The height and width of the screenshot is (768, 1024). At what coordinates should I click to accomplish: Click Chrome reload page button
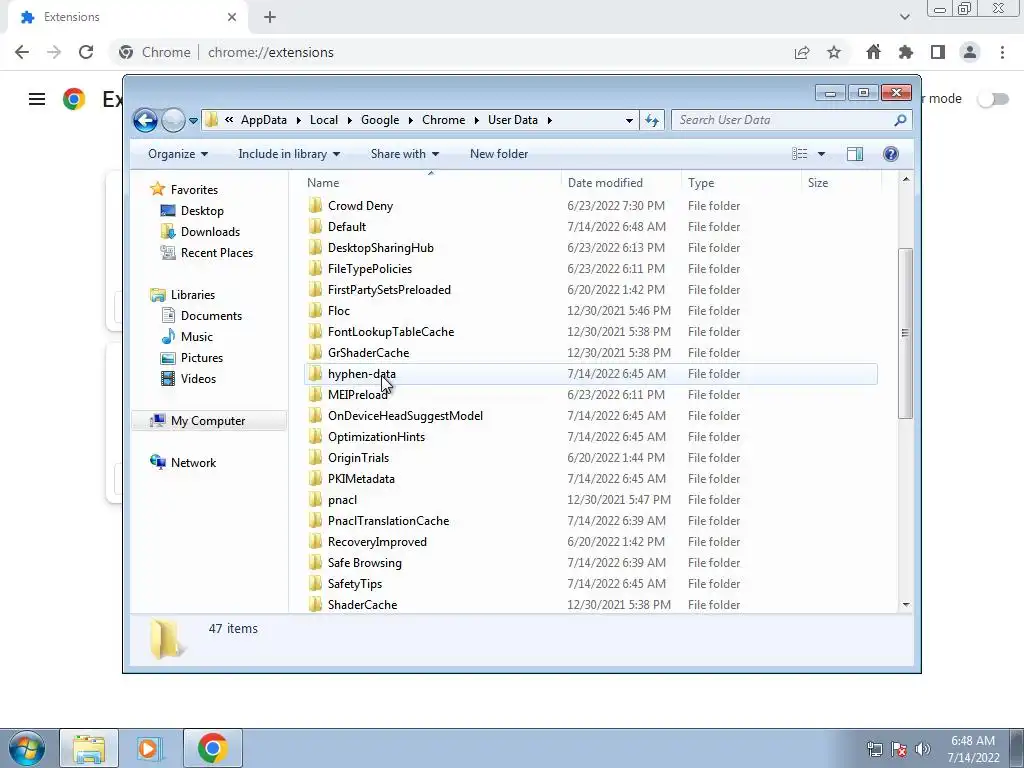click(x=86, y=52)
